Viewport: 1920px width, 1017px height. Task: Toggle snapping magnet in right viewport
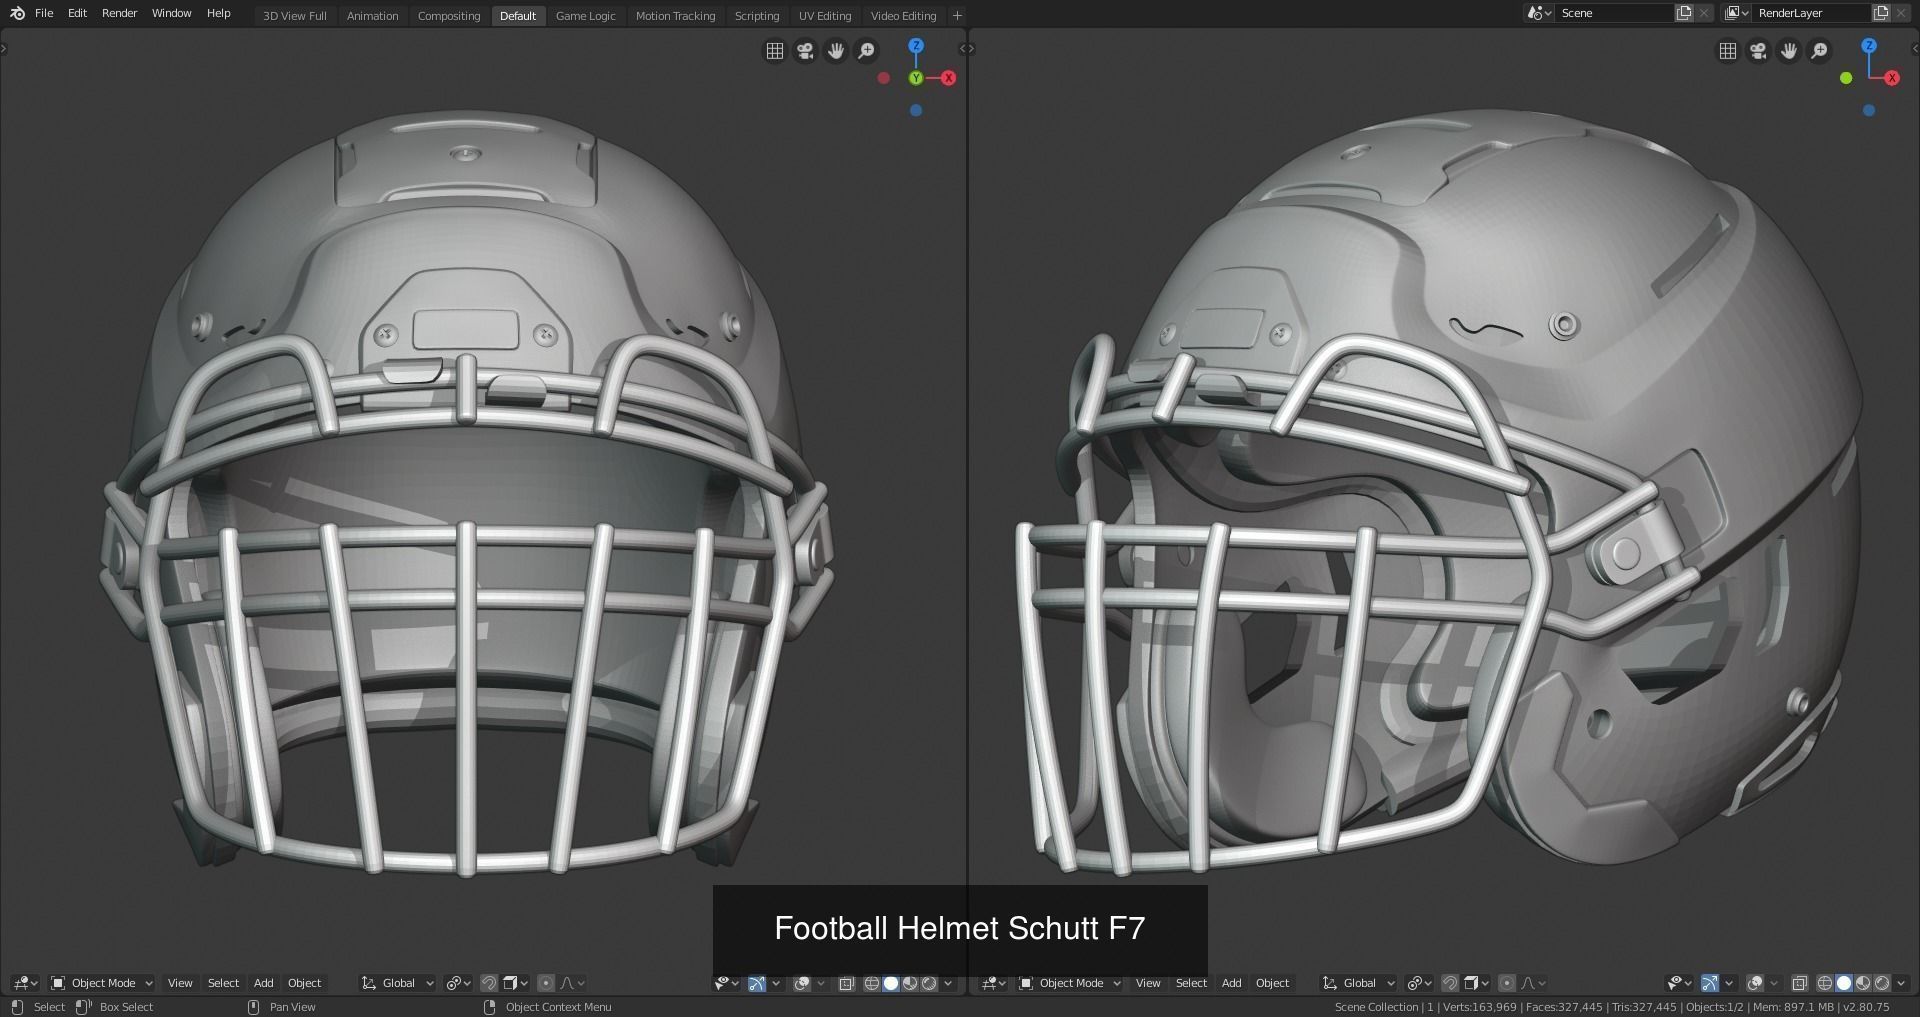1450,983
